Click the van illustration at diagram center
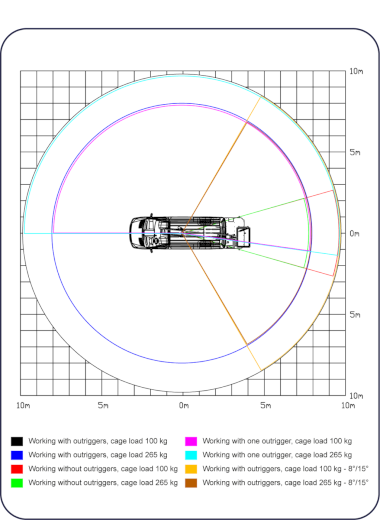The image size is (380, 520). (x=190, y=233)
